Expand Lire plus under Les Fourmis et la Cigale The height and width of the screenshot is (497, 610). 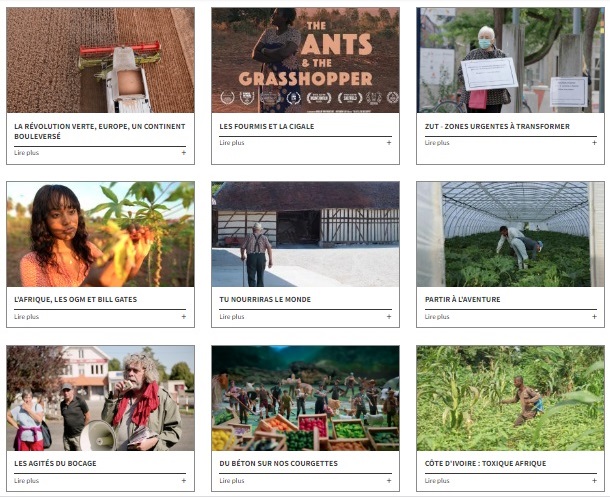[x=232, y=143]
